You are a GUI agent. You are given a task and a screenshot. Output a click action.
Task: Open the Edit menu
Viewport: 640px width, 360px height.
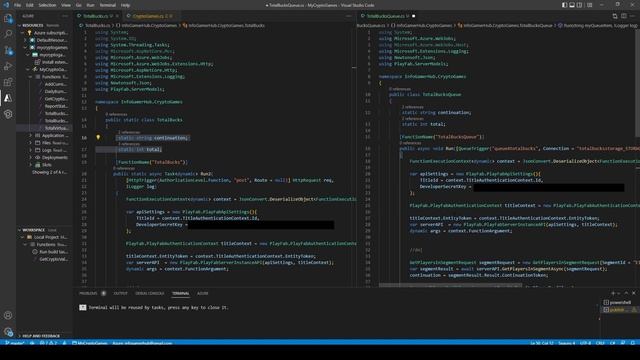30,5
